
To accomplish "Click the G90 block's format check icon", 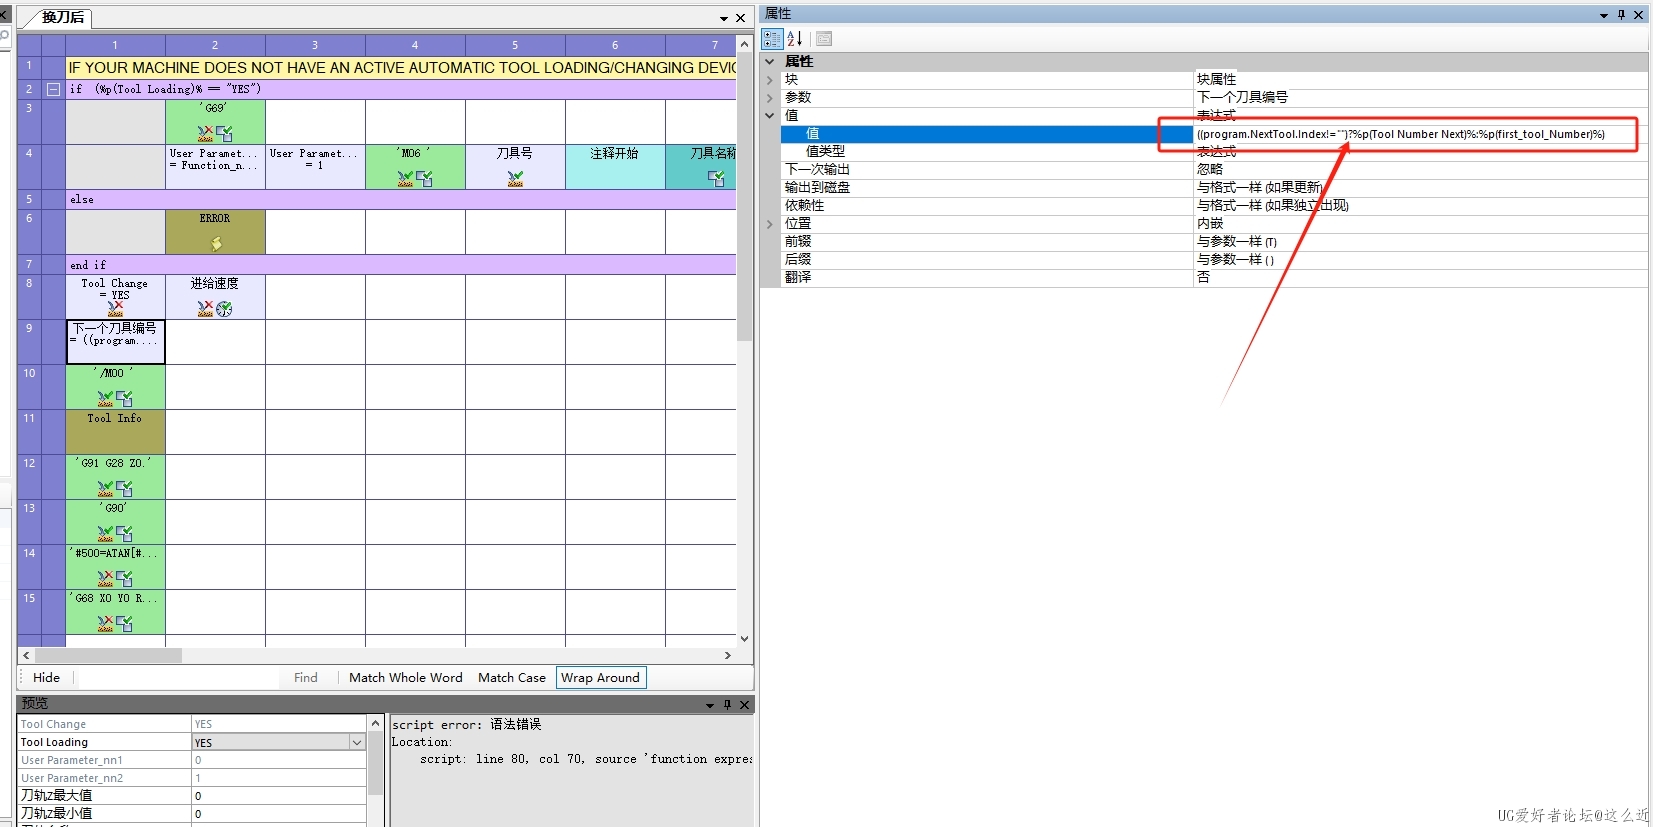I will point(124,533).
